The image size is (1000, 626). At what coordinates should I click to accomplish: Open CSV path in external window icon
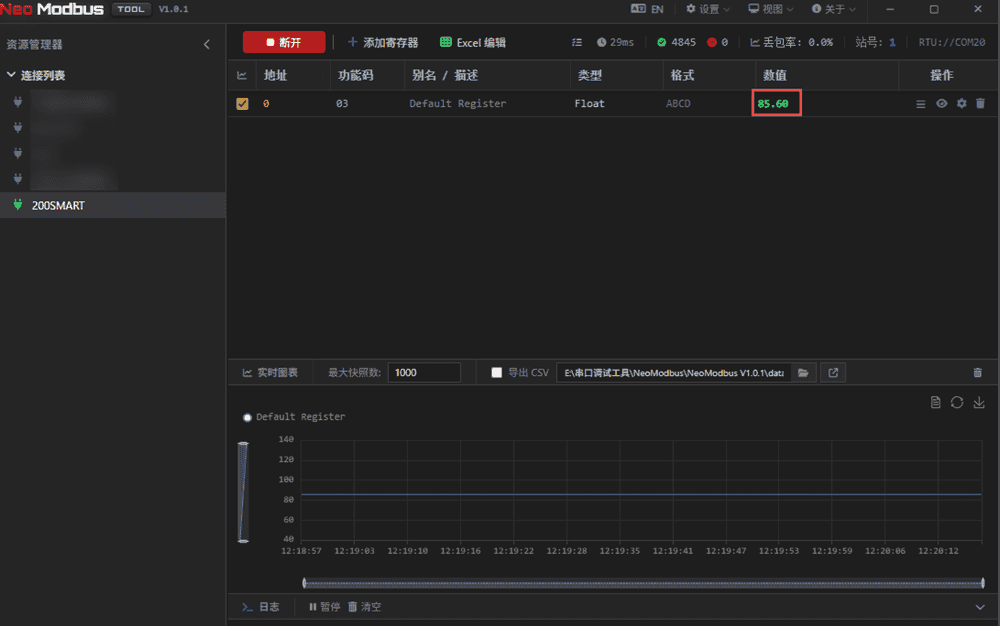[x=832, y=373]
